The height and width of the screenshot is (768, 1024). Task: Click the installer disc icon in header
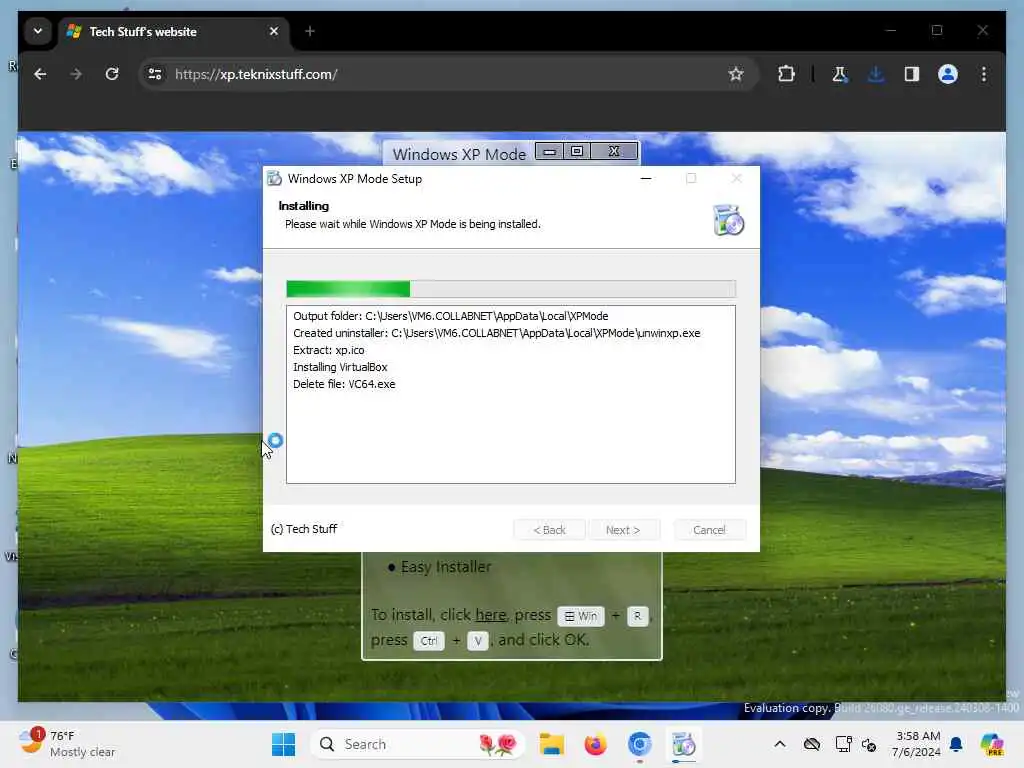728,220
